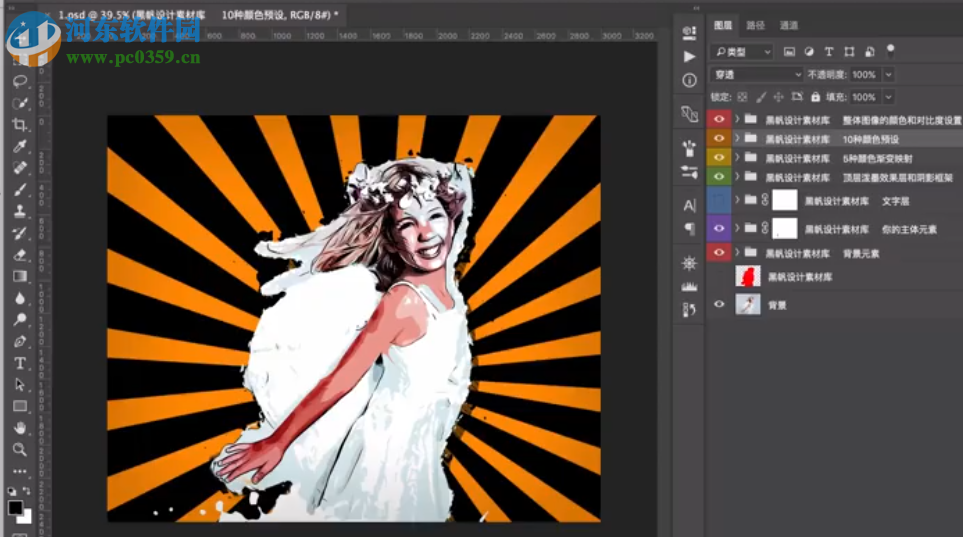Image resolution: width=963 pixels, height=537 pixels.
Task: Open the fill 填充 dropdown arrow
Action: click(x=889, y=97)
